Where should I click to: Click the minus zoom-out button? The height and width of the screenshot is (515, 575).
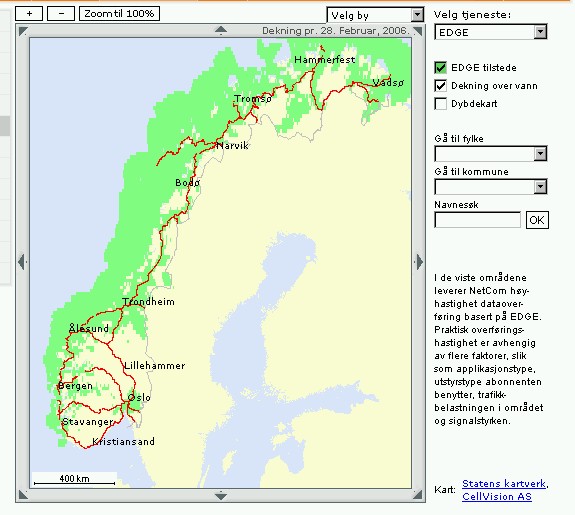[61, 14]
